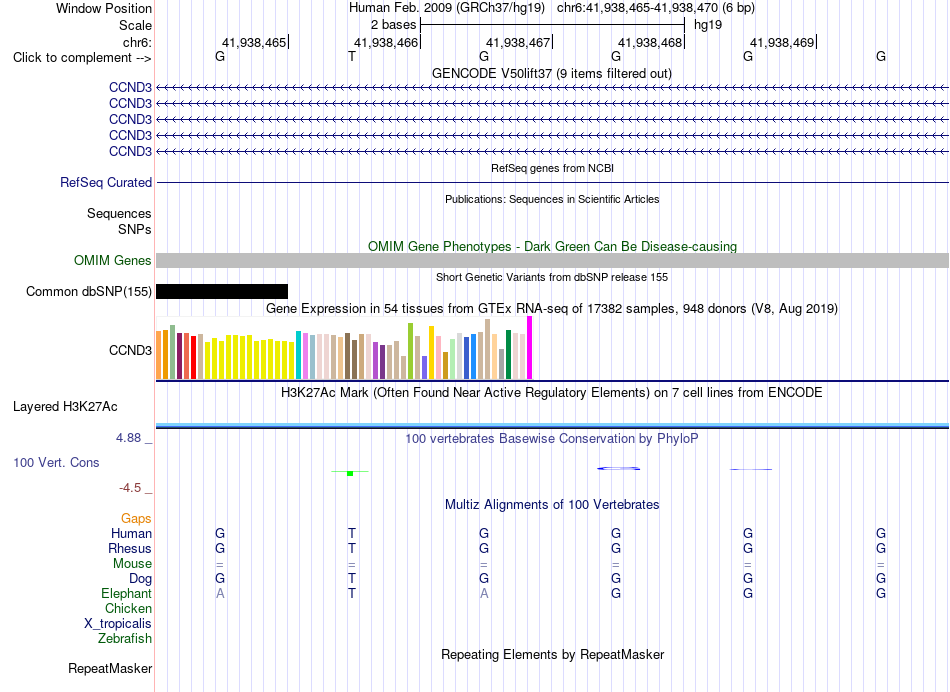The height and width of the screenshot is (692, 950).
Task: Click the magenta bar in GTEx chart
Action: (x=530, y=348)
